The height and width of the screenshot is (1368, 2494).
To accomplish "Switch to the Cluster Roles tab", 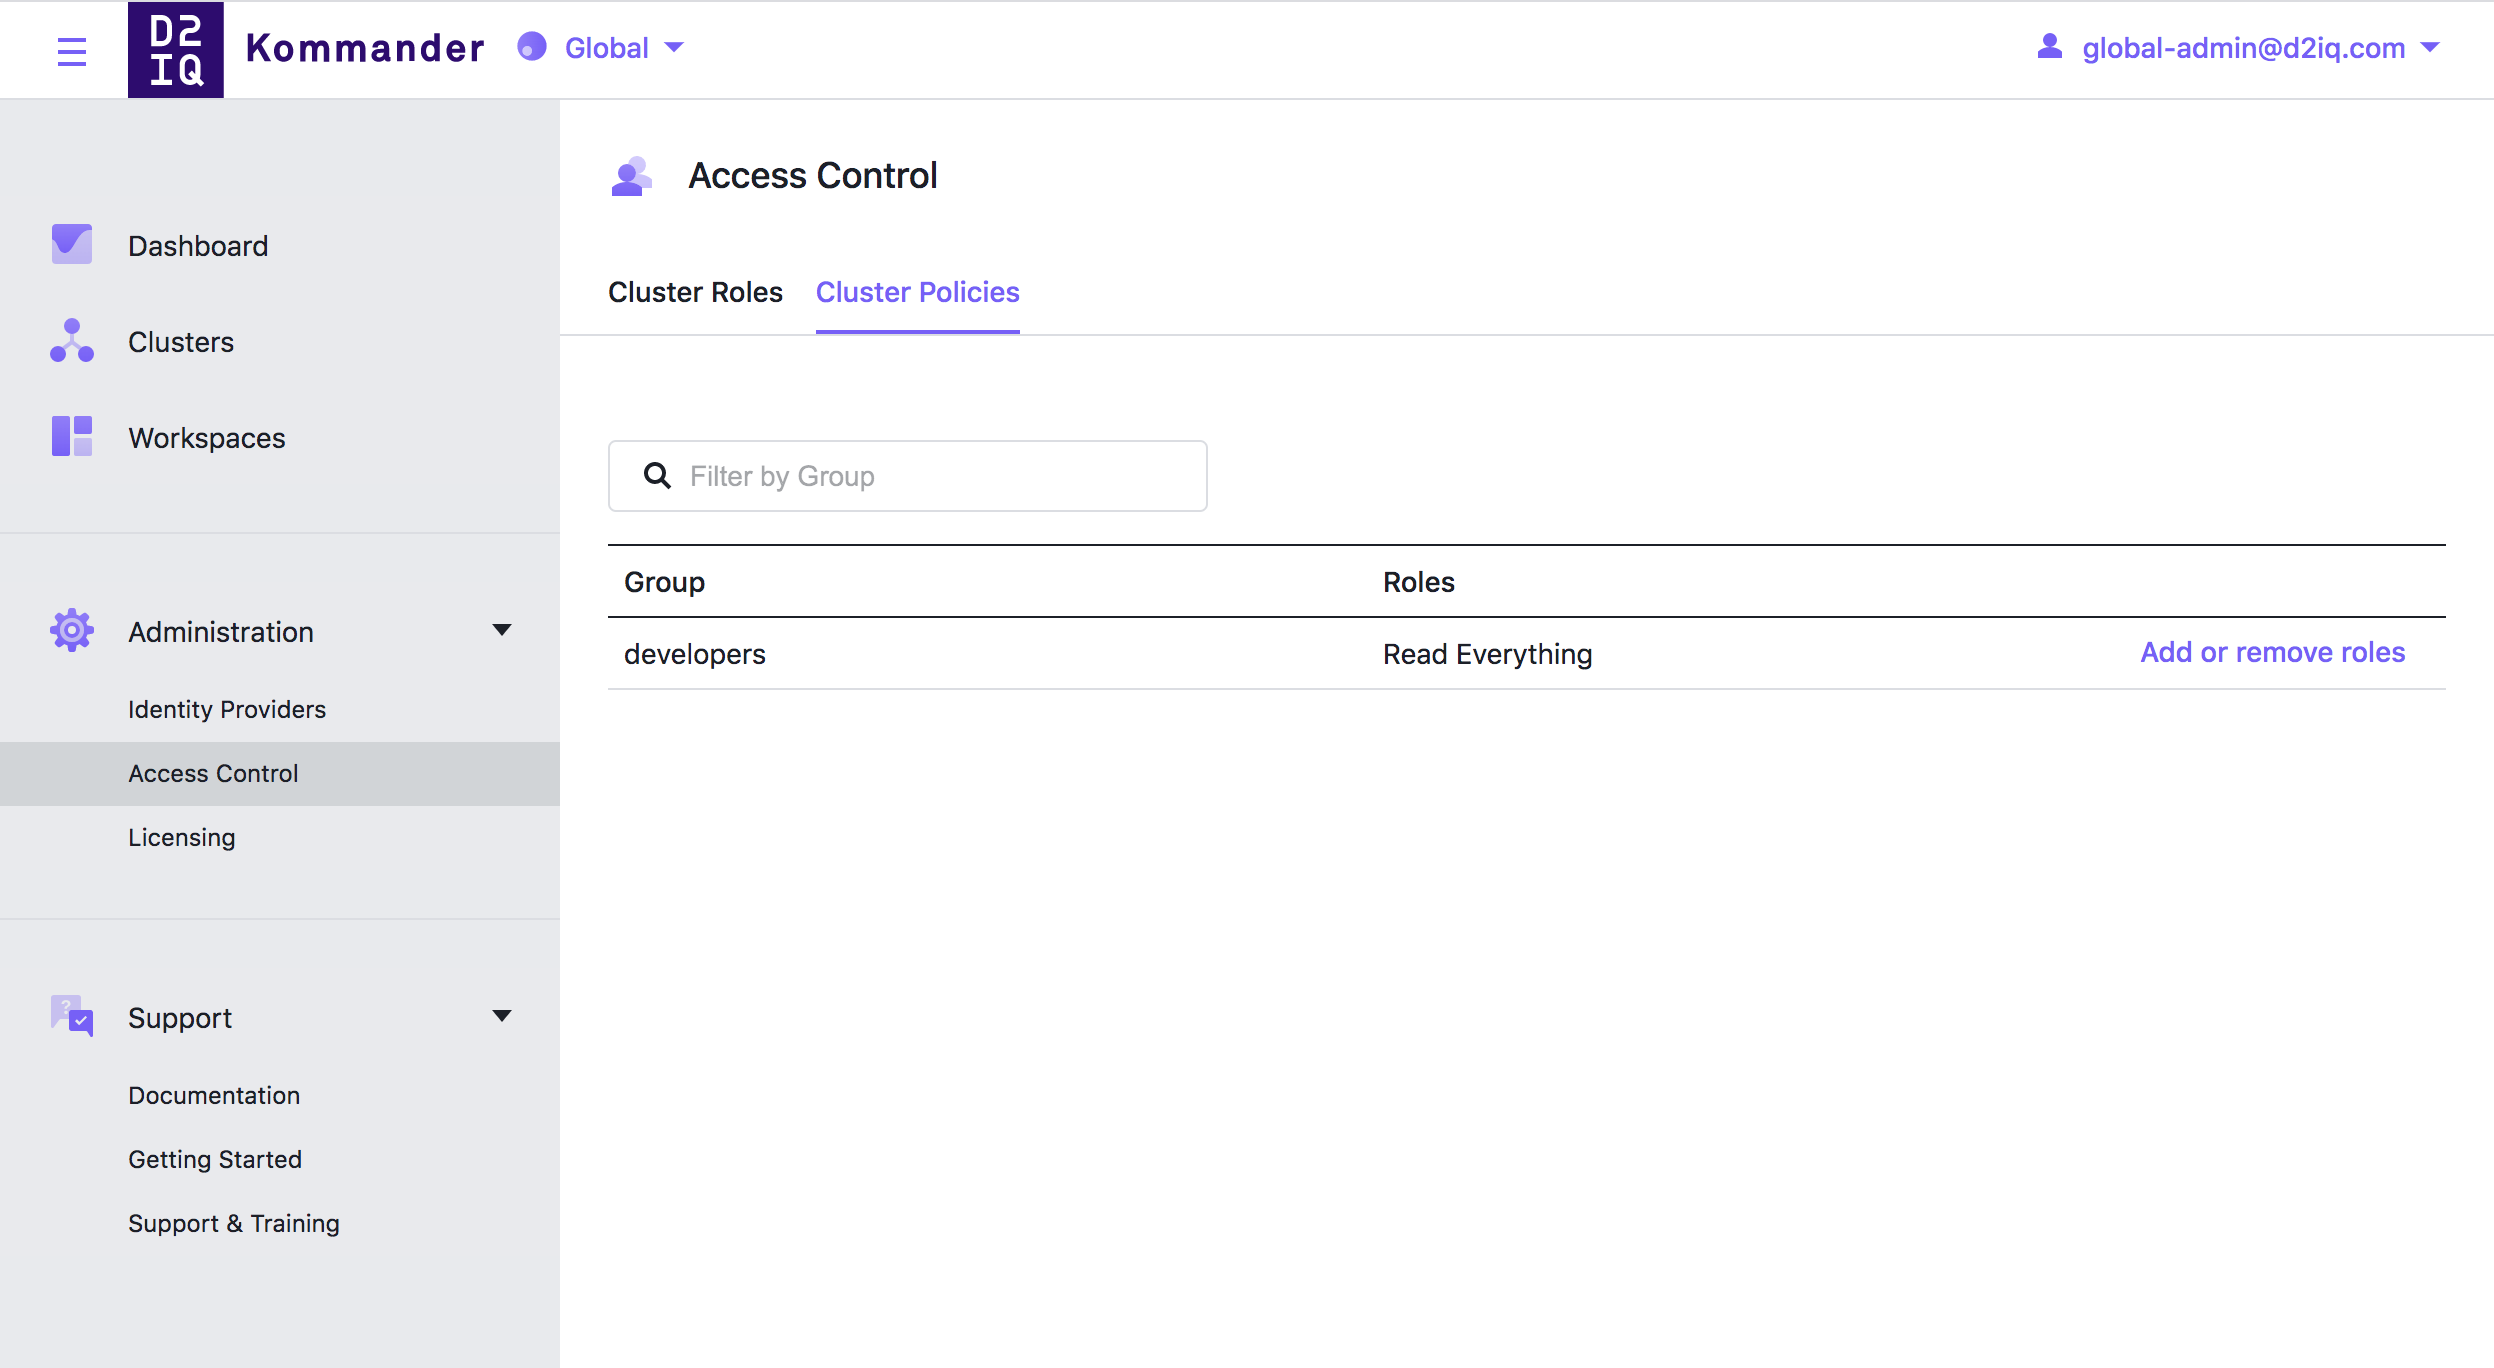I will pos(695,292).
